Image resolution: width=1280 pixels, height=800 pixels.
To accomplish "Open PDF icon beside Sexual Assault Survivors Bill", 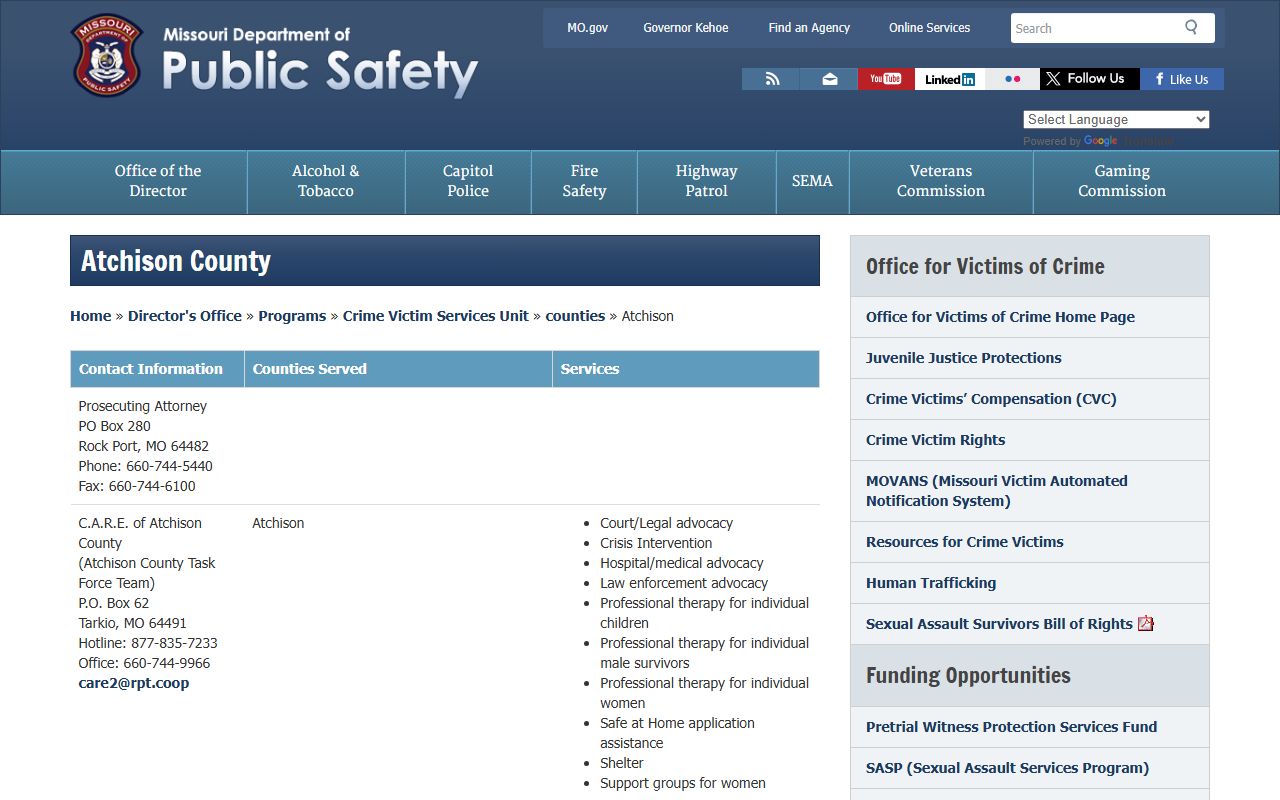I will pos(1146,623).
